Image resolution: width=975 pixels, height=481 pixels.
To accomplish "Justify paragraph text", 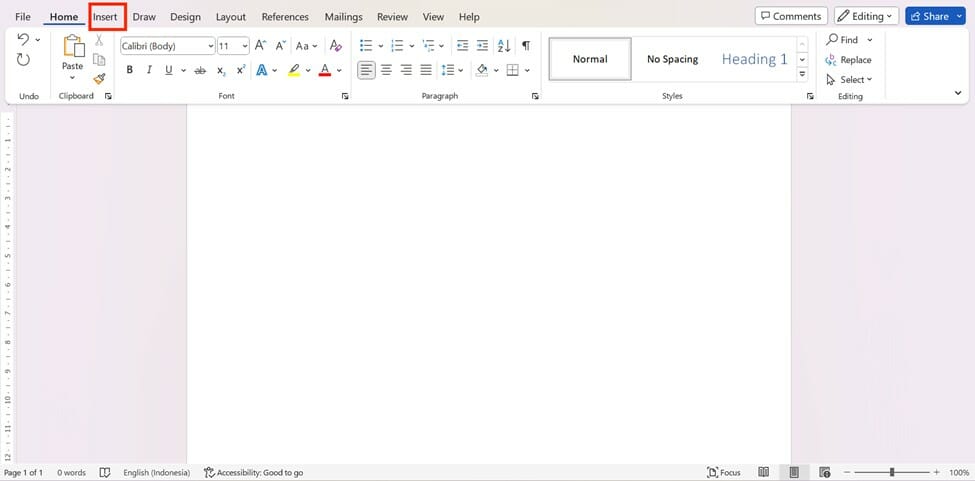I will (426, 70).
